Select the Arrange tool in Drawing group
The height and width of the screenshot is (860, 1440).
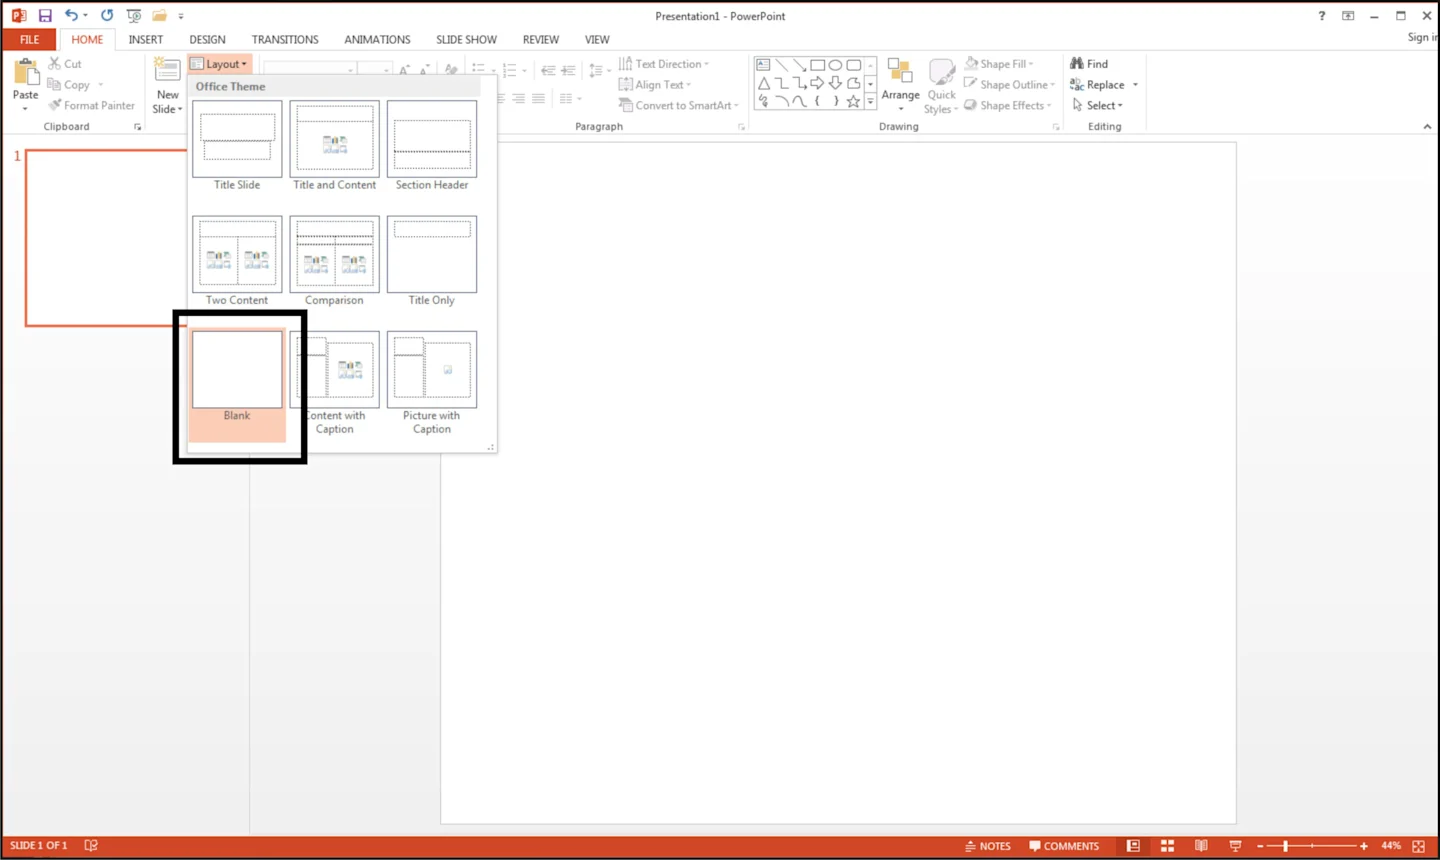[900, 84]
